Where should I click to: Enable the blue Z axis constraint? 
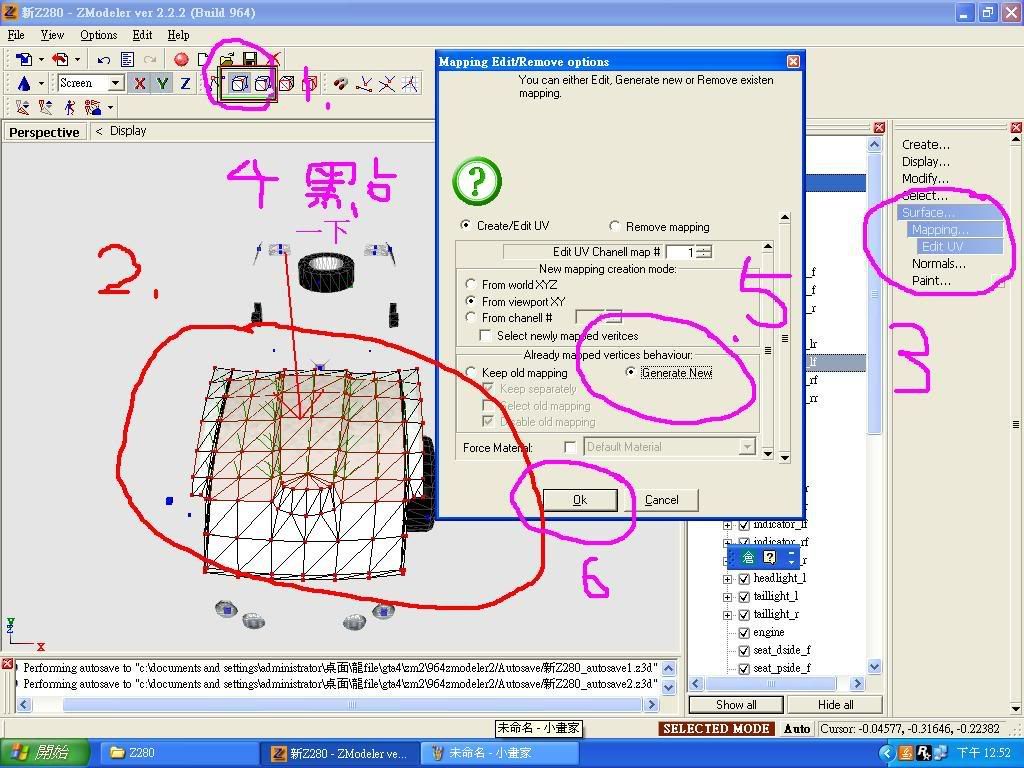(x=185, y=84)
